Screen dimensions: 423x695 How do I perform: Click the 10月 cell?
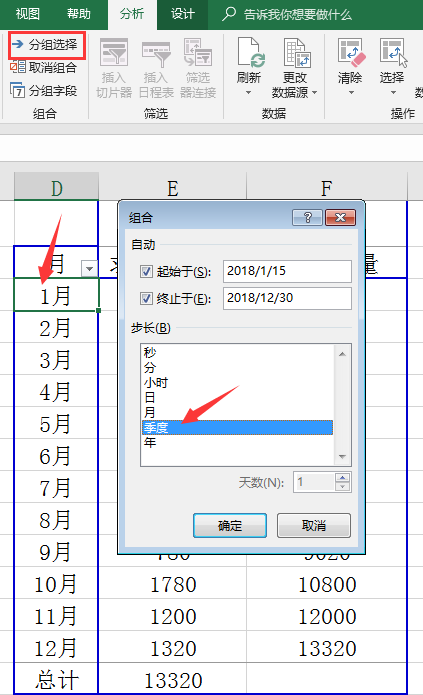pos(56,583)
